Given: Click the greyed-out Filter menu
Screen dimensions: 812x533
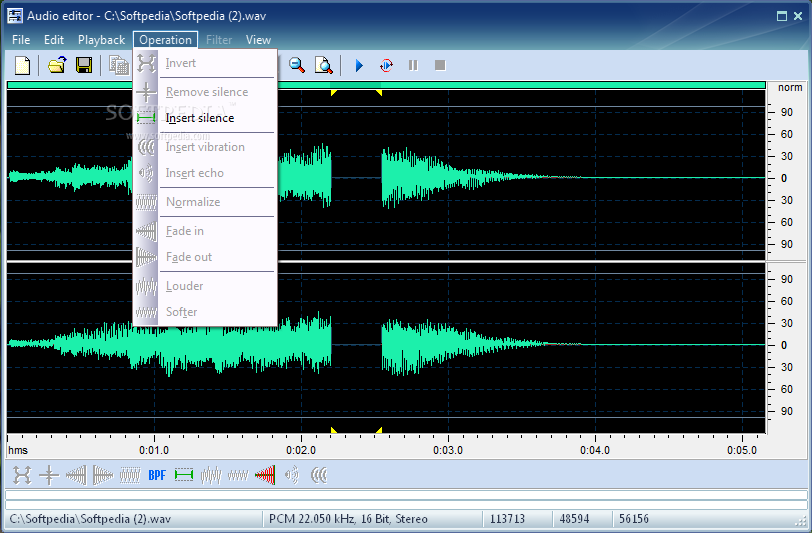Looking at the screenshot, I should tap(219, 40).
